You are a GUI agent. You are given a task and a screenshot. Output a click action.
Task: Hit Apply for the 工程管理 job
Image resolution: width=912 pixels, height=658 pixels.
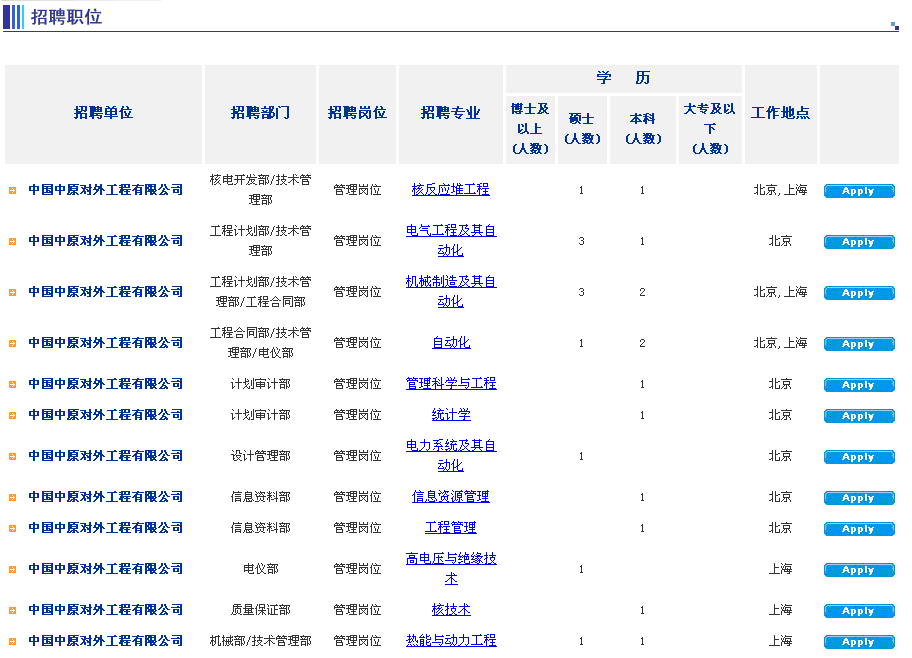pos(858,529)
